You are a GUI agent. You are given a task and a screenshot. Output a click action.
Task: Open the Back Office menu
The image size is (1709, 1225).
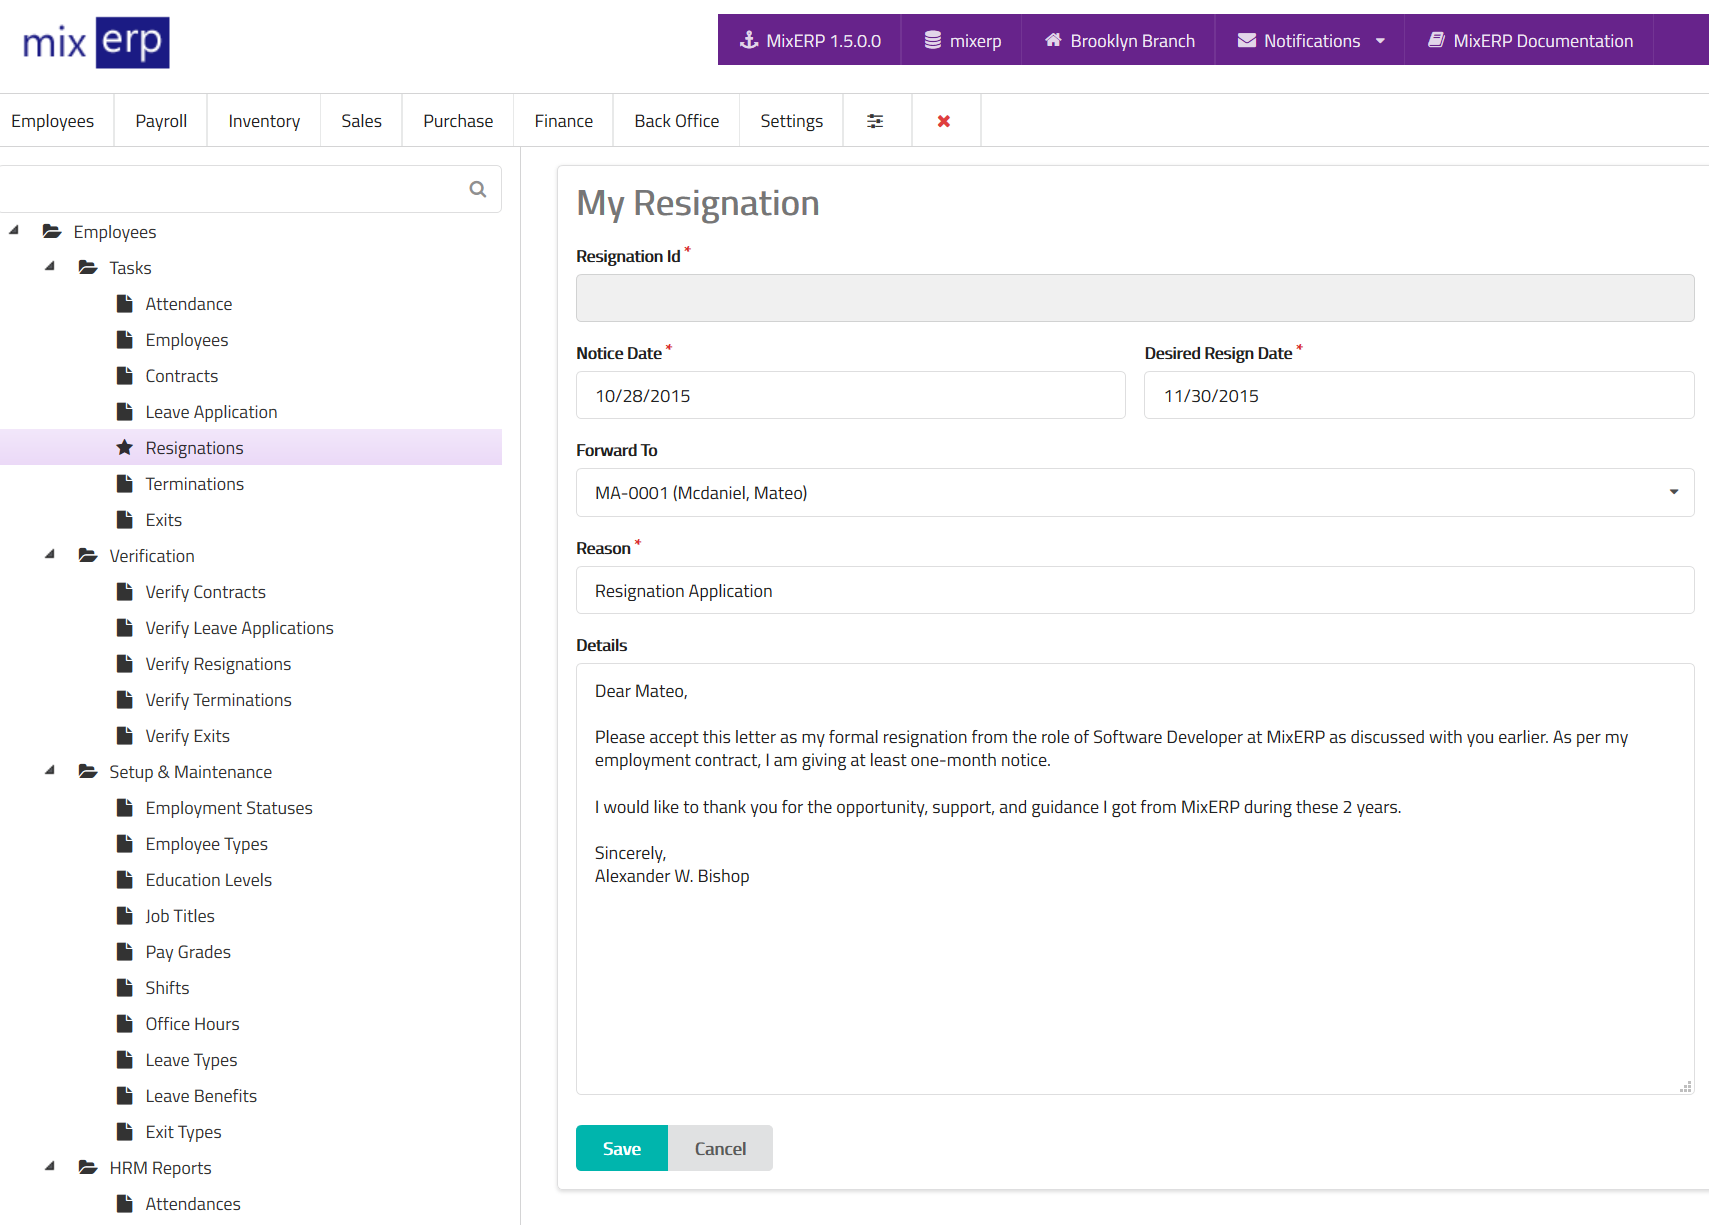click(676, 121)
